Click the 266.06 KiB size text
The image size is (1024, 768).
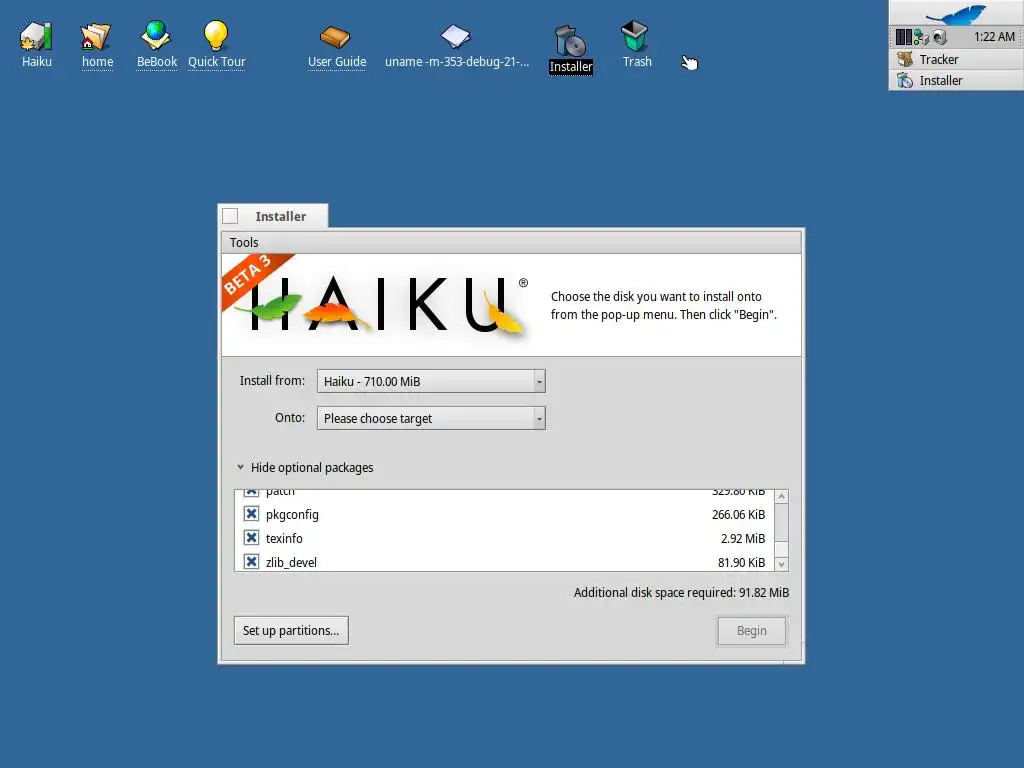point(738,515)
